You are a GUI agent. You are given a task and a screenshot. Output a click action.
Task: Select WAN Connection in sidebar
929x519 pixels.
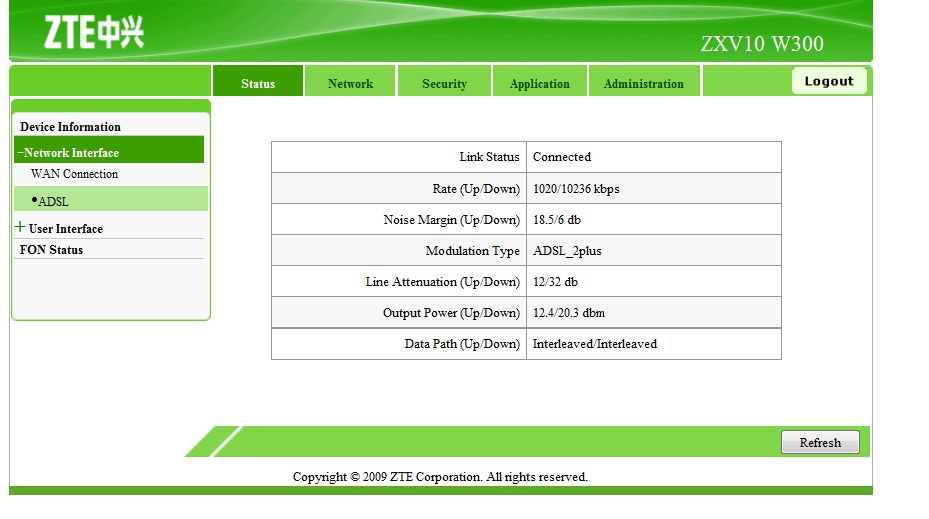(x=75, y=174)
